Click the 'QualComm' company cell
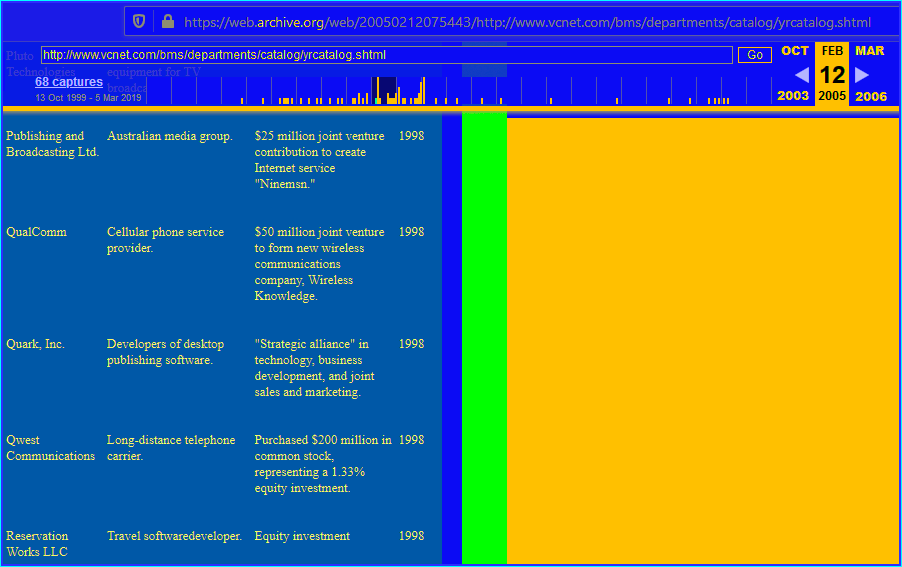 tap(36, 232)
